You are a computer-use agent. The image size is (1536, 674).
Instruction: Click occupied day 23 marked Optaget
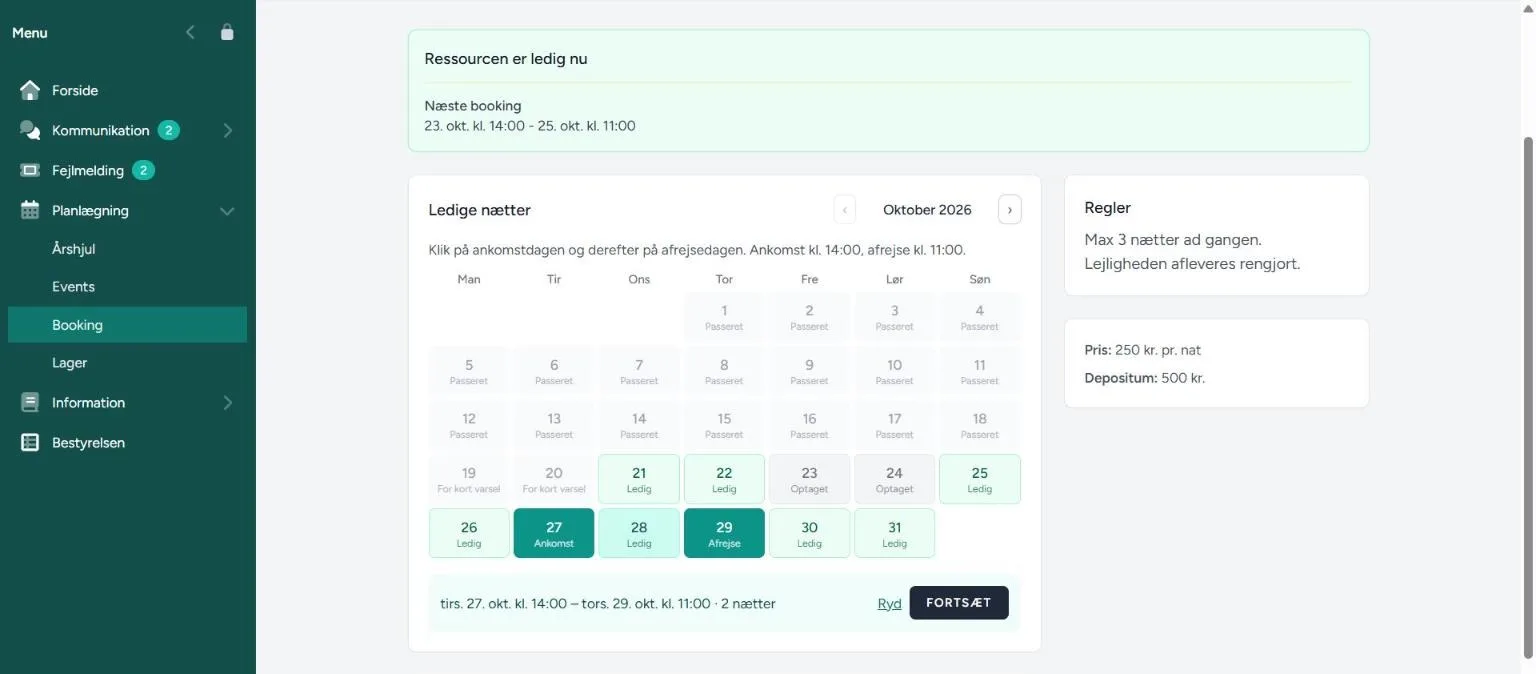tap(810, 479)
